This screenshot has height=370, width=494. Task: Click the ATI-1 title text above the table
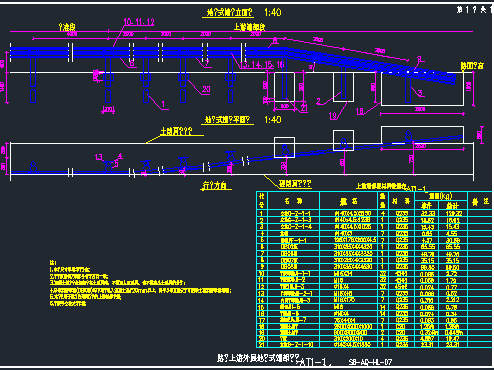[417, 189]
